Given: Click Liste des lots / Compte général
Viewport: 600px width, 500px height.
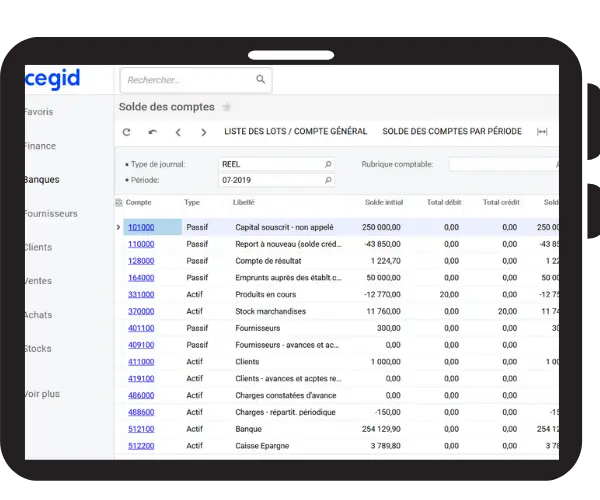Looking at the screenshot, I should (x=295, y=132).
